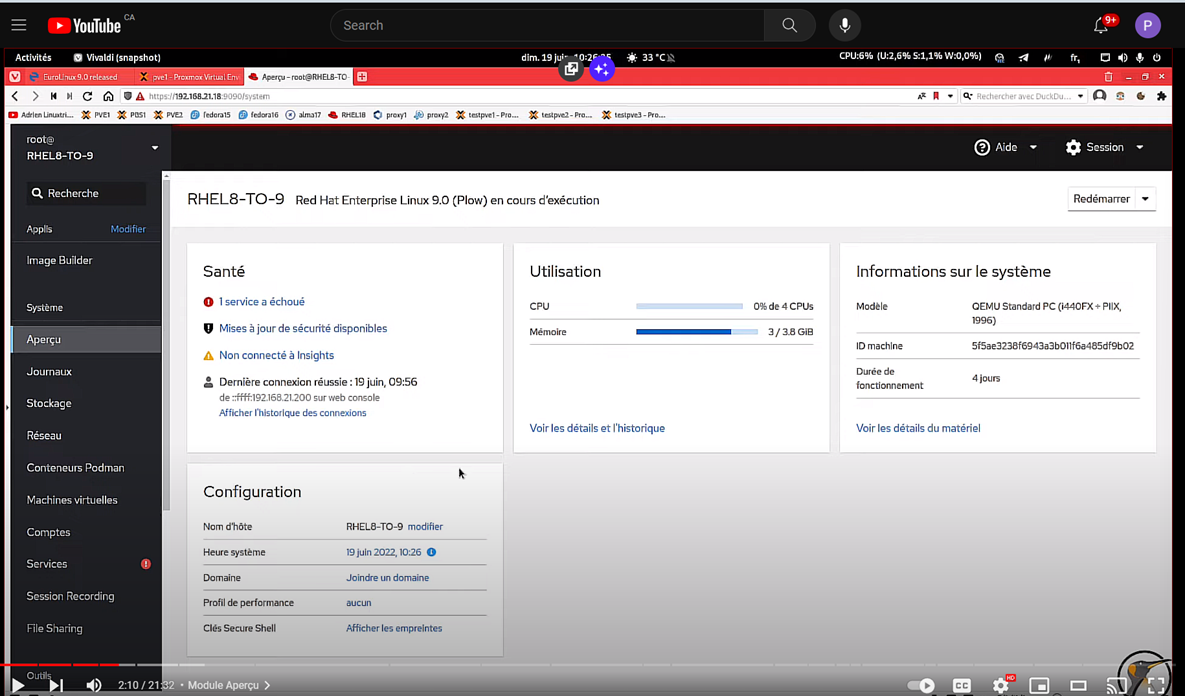
Task: Click 'modifier' next to hostname
Action: tap(425, 527)
